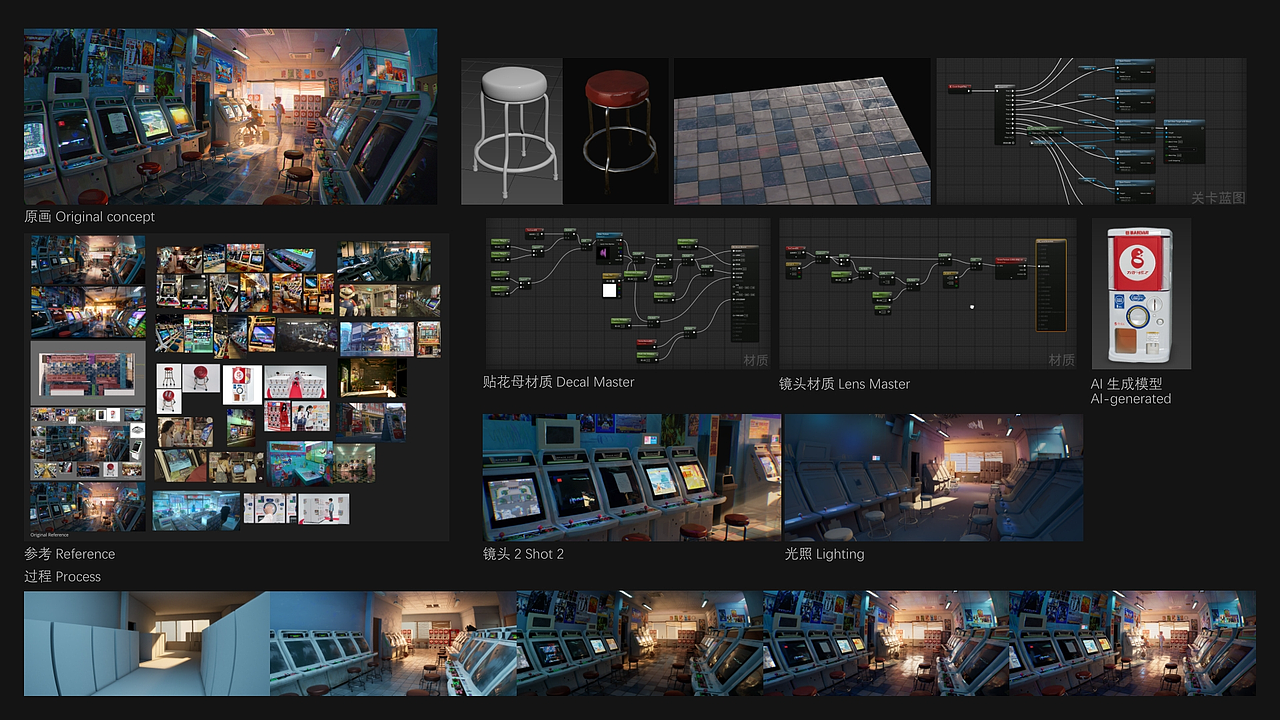Viewport: 1280px width, 720px height.
Task: Open the gray-bordered poster wall reference image
Action: pyautogui.click(x=88, y=372)
